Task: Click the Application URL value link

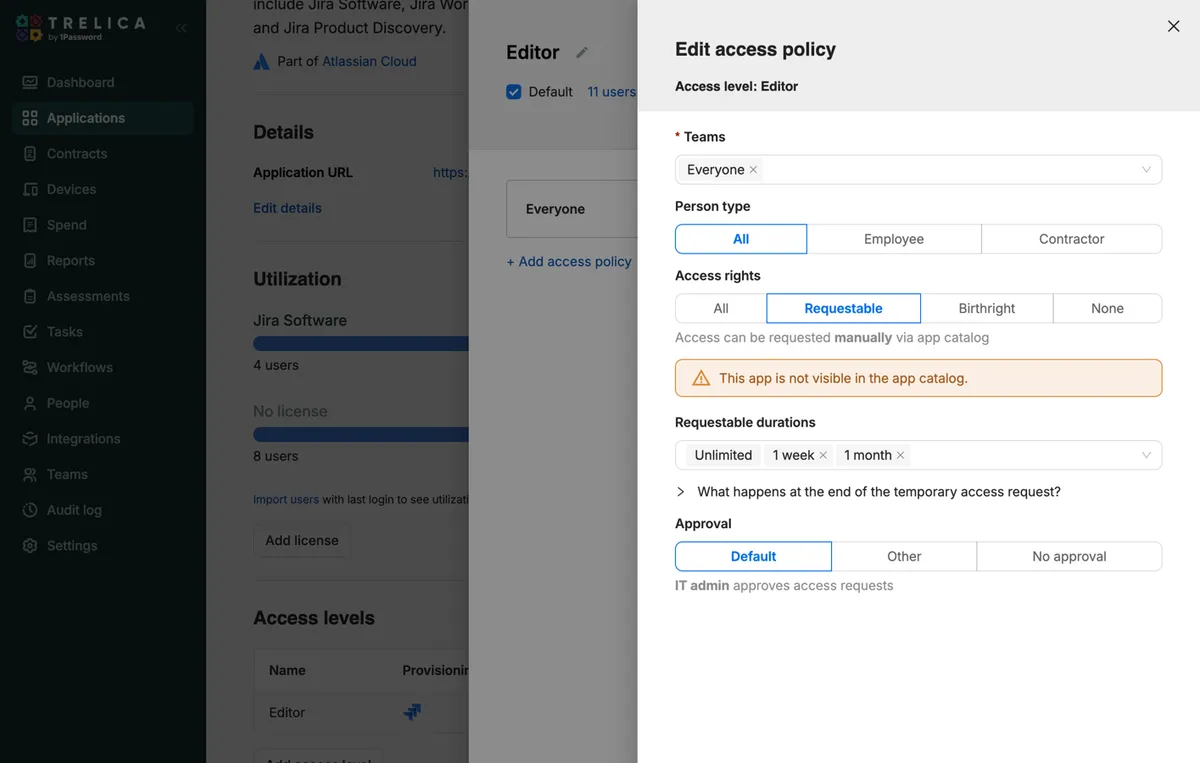Action: (x=451, y=172)
